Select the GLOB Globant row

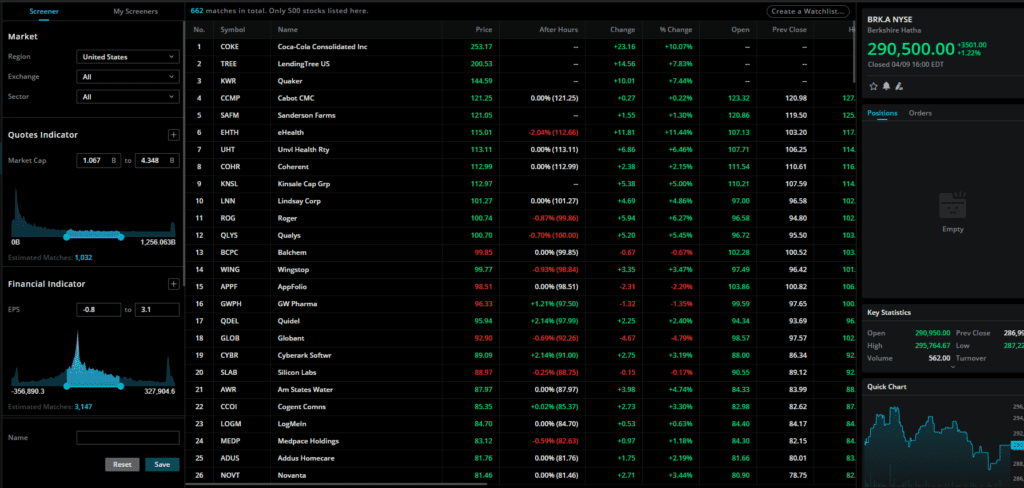520,338
